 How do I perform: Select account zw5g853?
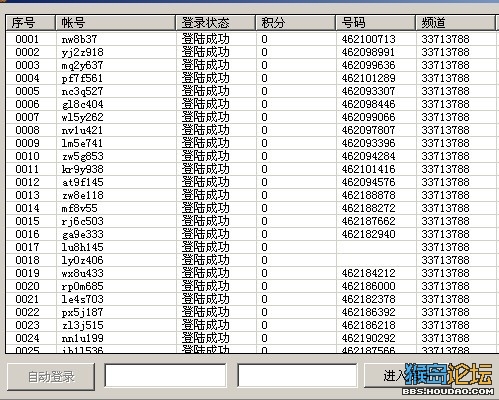(x=82, y=156)
